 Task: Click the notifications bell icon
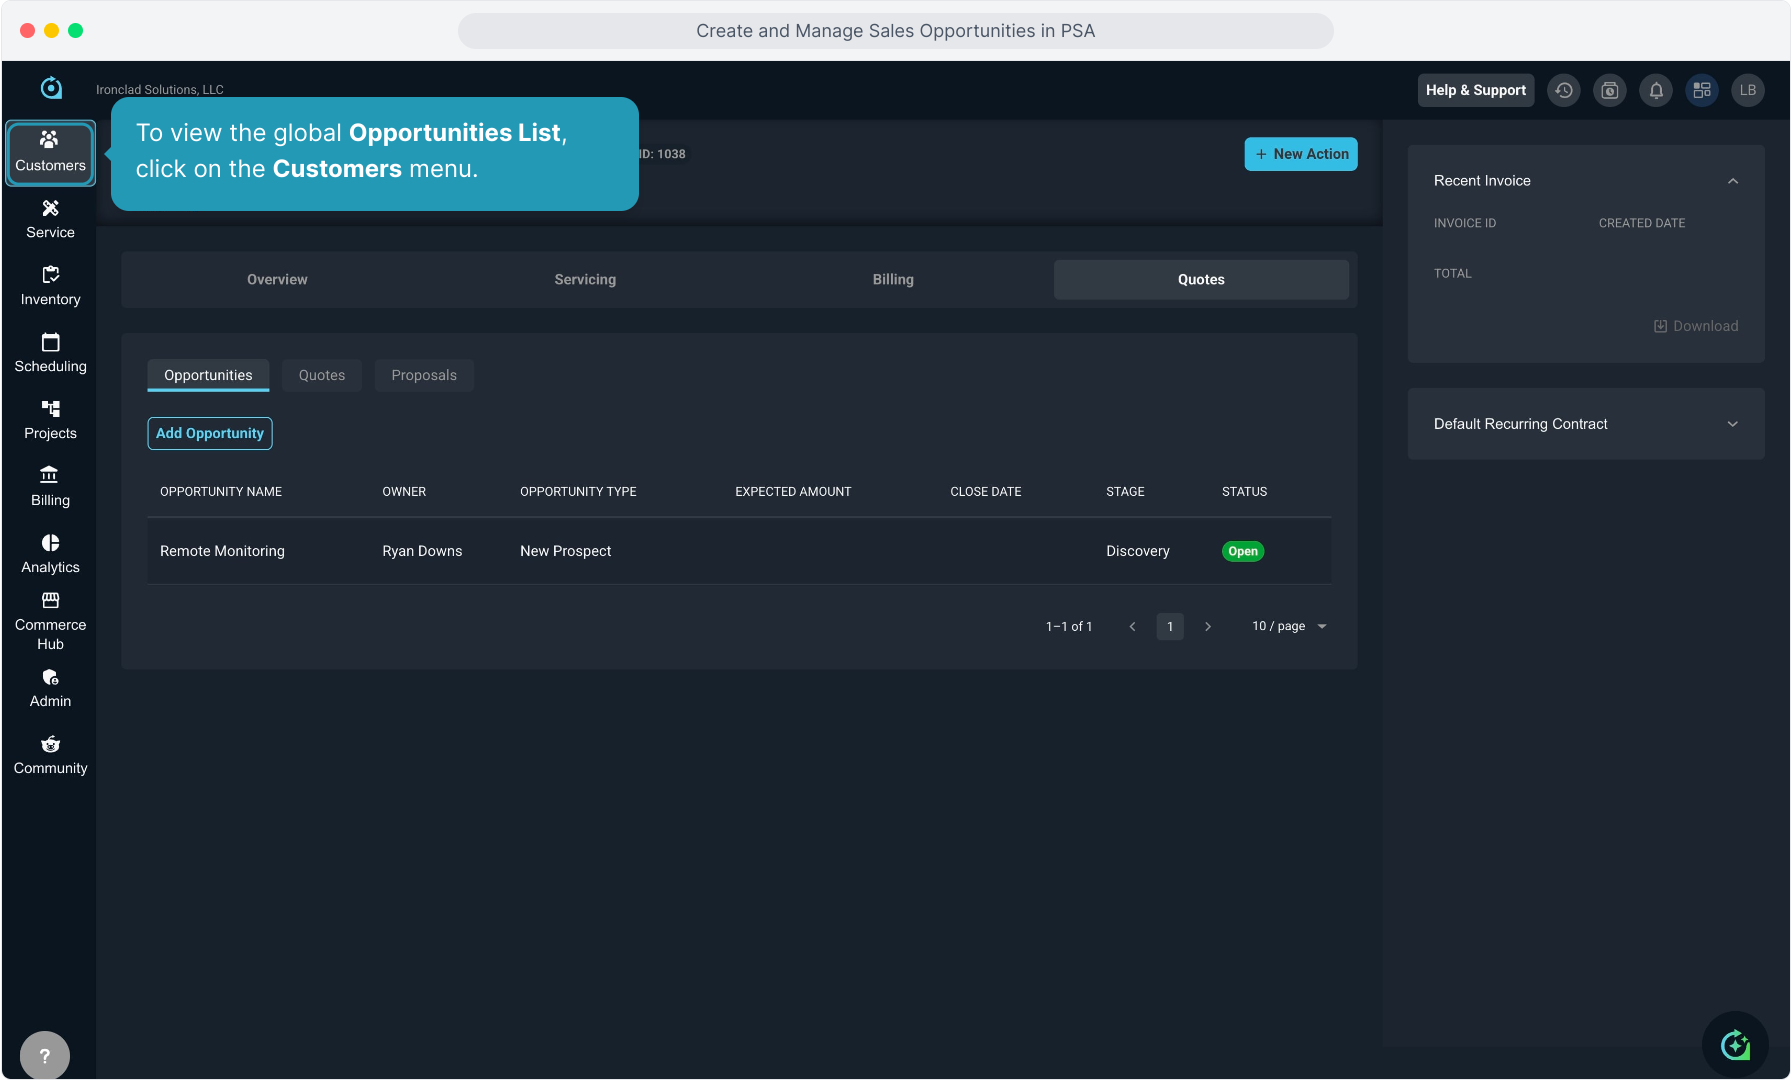coord(1656,90)
